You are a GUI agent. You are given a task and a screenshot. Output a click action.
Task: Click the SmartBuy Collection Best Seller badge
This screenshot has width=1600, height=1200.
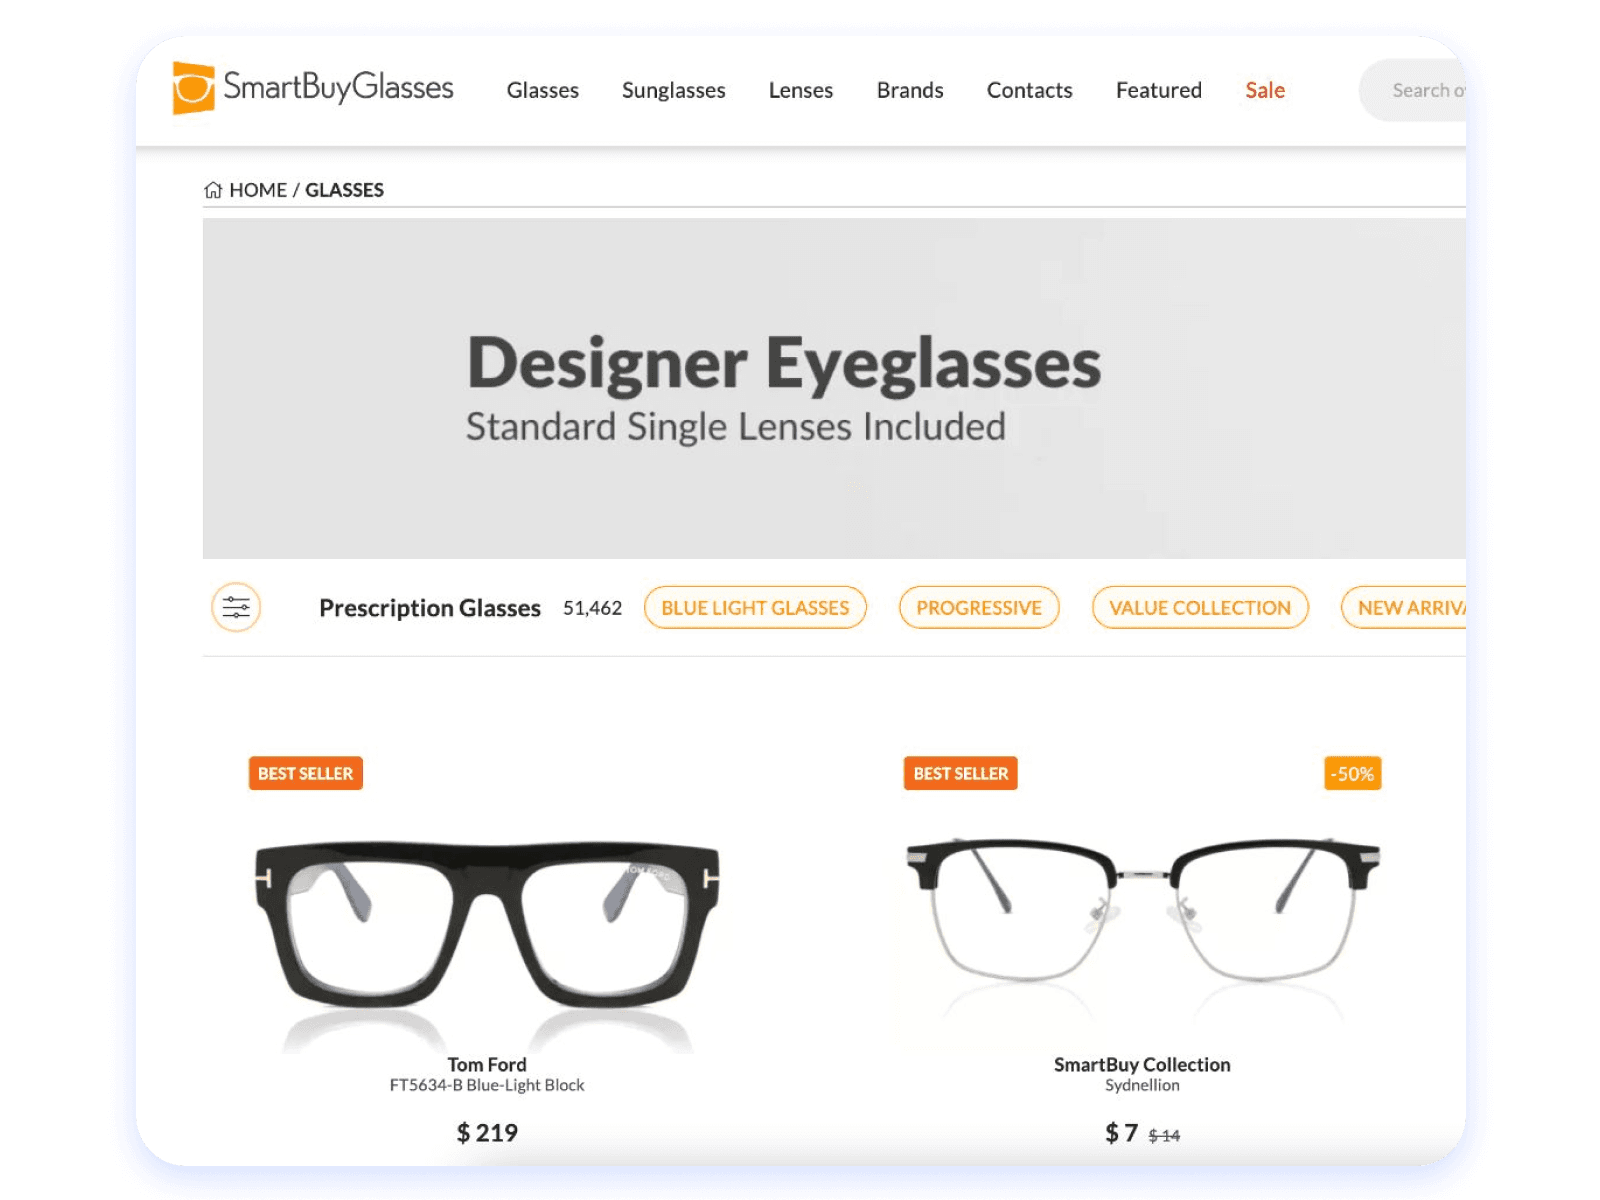(x=960, y=773)
